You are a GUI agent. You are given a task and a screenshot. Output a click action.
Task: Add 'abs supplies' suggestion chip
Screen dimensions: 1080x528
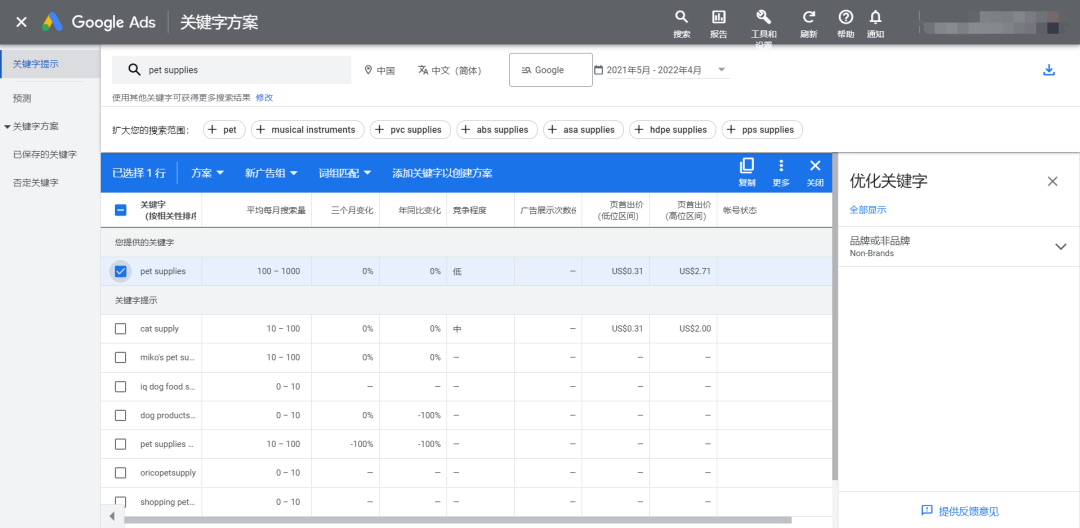coord(497,129)
